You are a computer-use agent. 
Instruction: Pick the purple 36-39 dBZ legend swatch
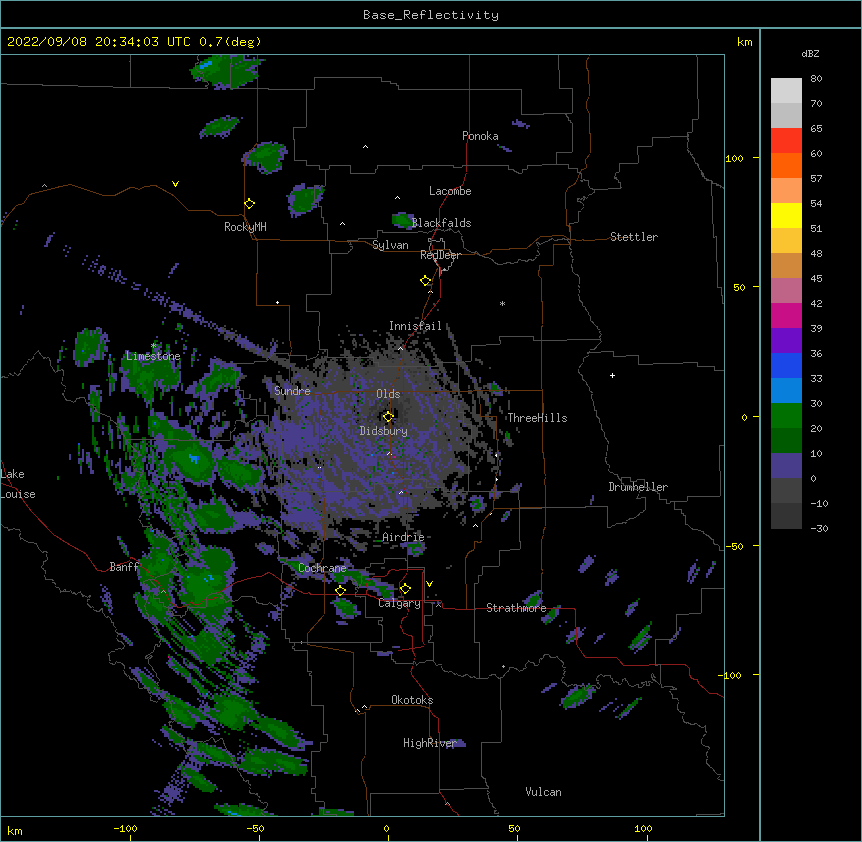[x=786, y=340]
